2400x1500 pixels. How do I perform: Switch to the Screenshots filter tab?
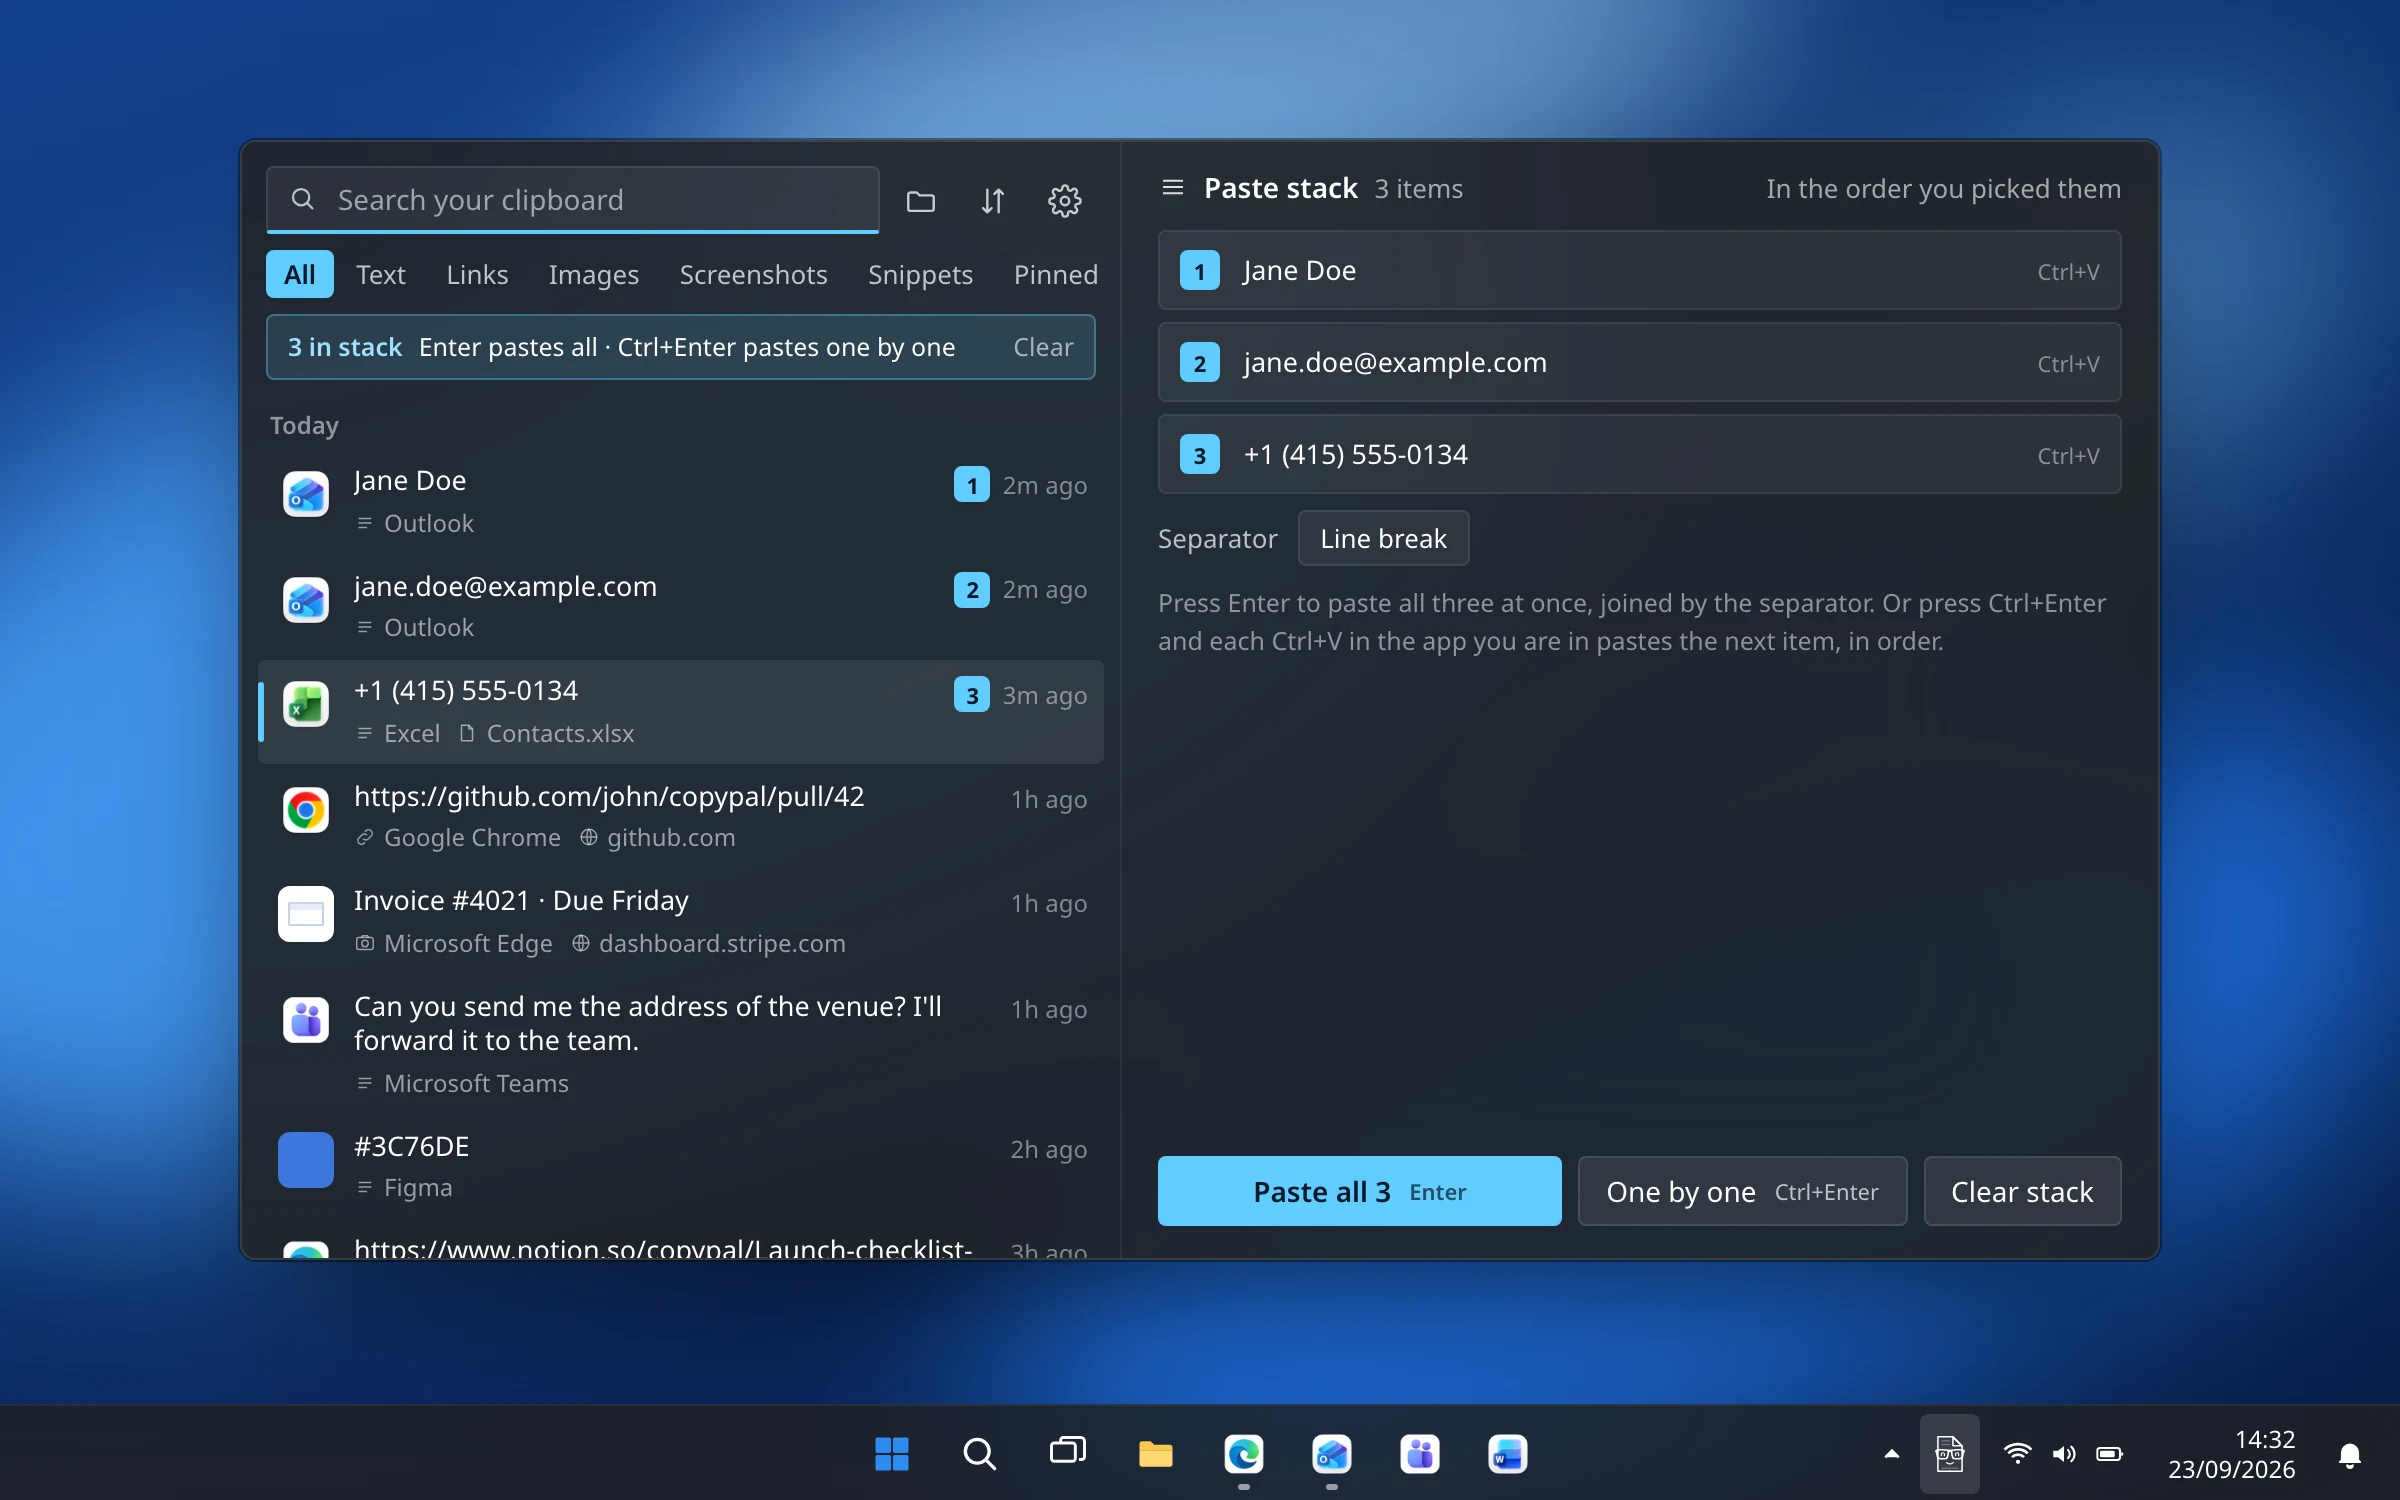coord(753,274)
